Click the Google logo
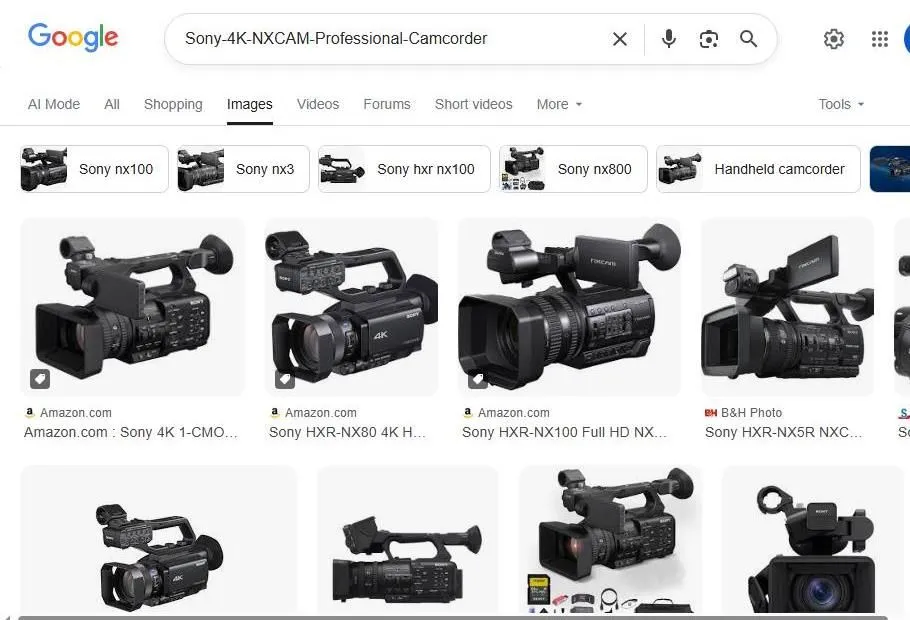910x620 pixels. coord(73,38)
